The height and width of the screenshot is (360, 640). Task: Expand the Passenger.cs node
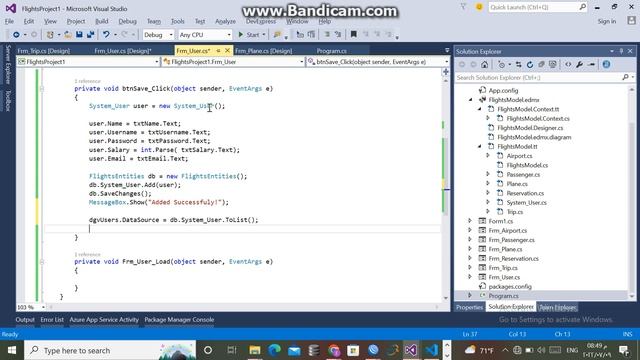(488, 174)
